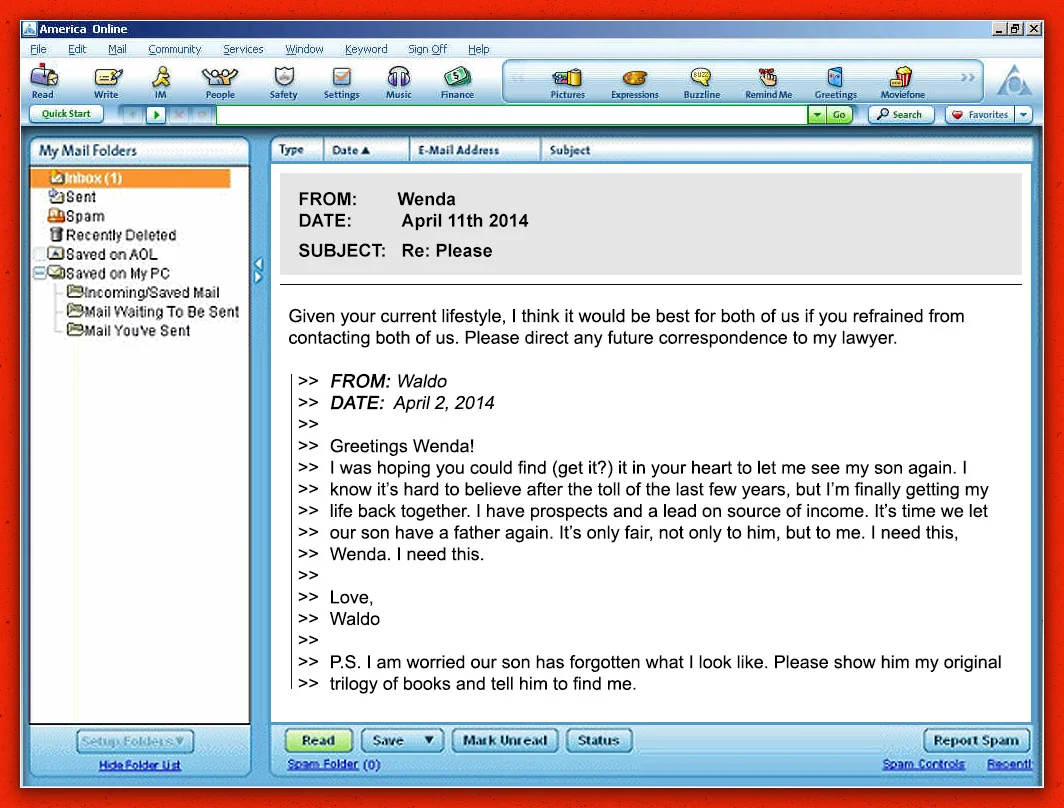Open the Buzzline icon
Image resolution: width=1064 pixels, height=808 pixels.
coord(702,83)
